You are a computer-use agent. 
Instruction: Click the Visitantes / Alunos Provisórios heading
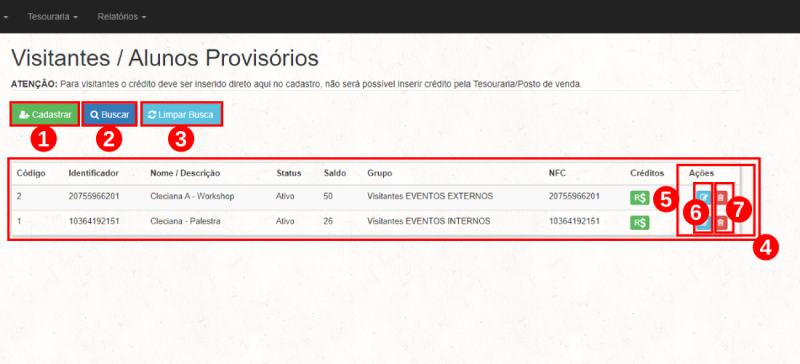165,59
